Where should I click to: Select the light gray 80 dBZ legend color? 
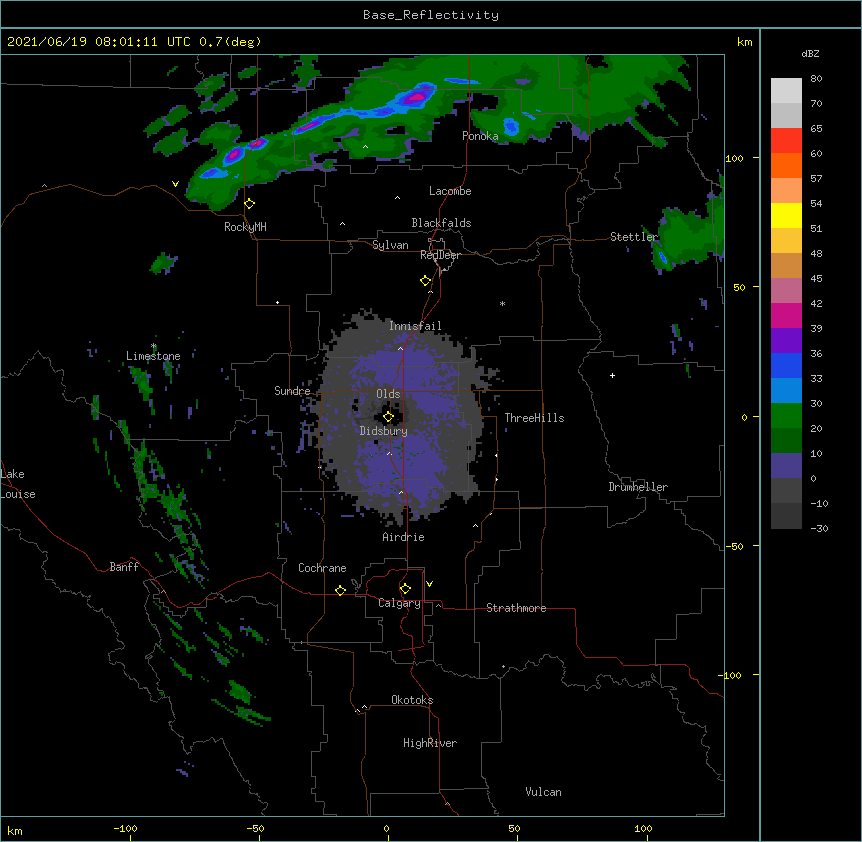coord(786,91)
